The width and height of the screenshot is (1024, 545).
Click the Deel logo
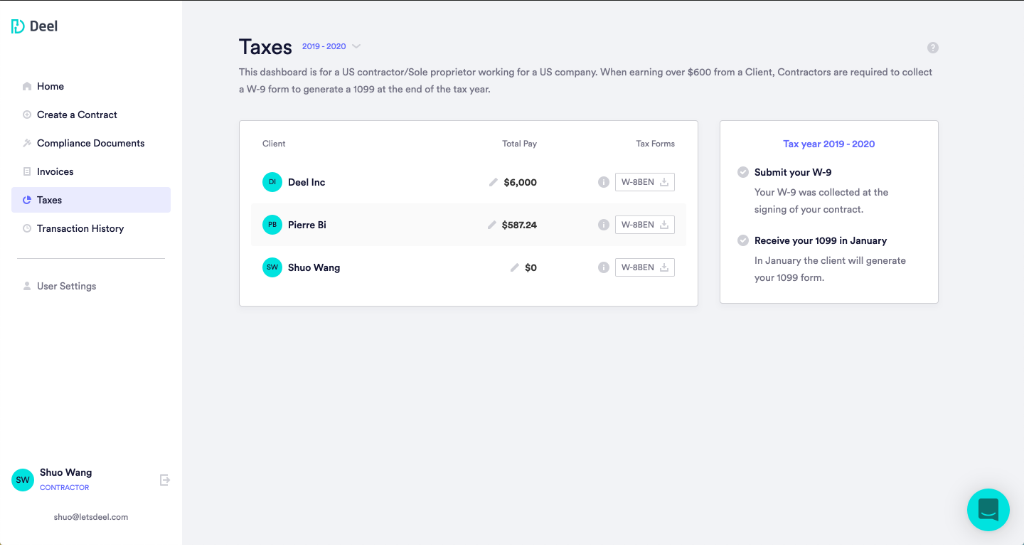(x=34, y=26)
